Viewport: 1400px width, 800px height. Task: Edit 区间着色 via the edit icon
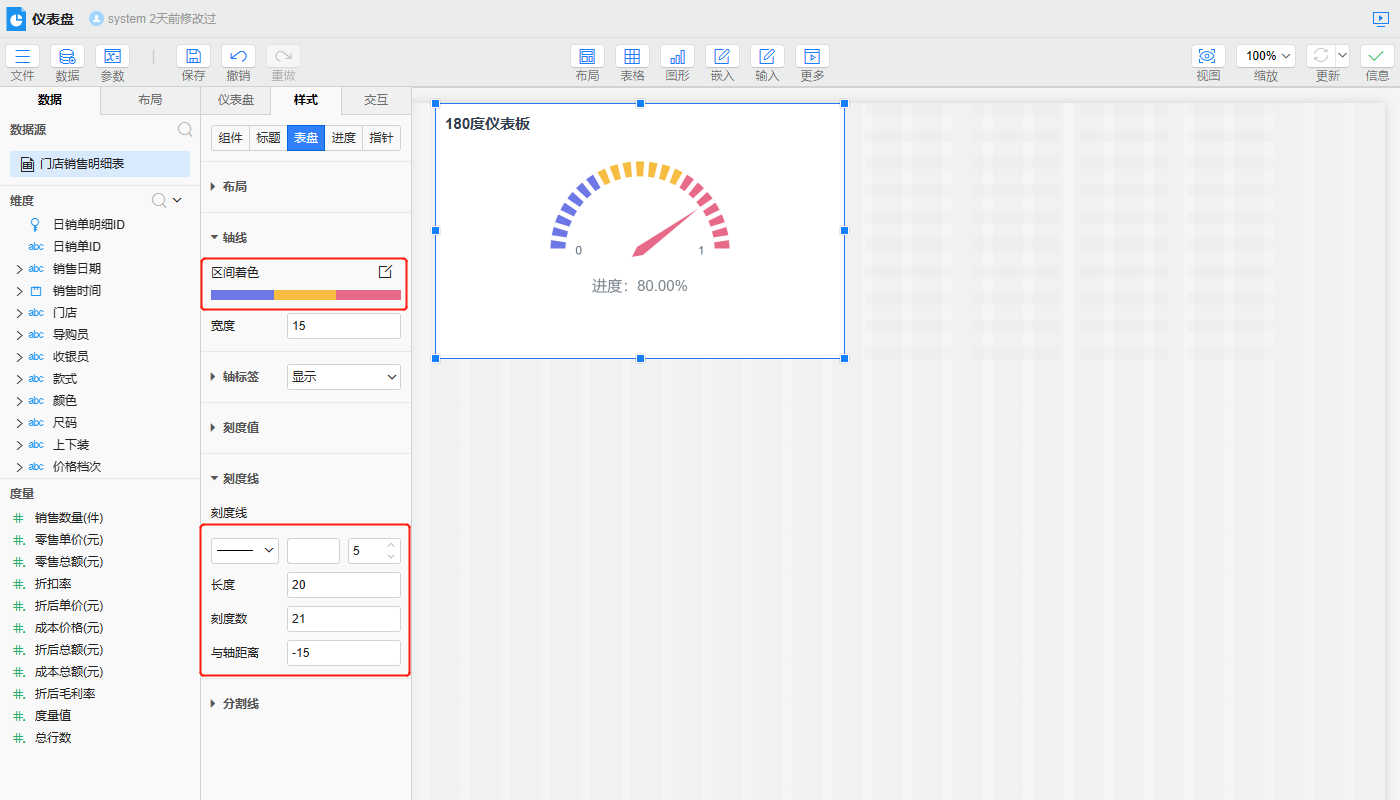tap(385, 272)
